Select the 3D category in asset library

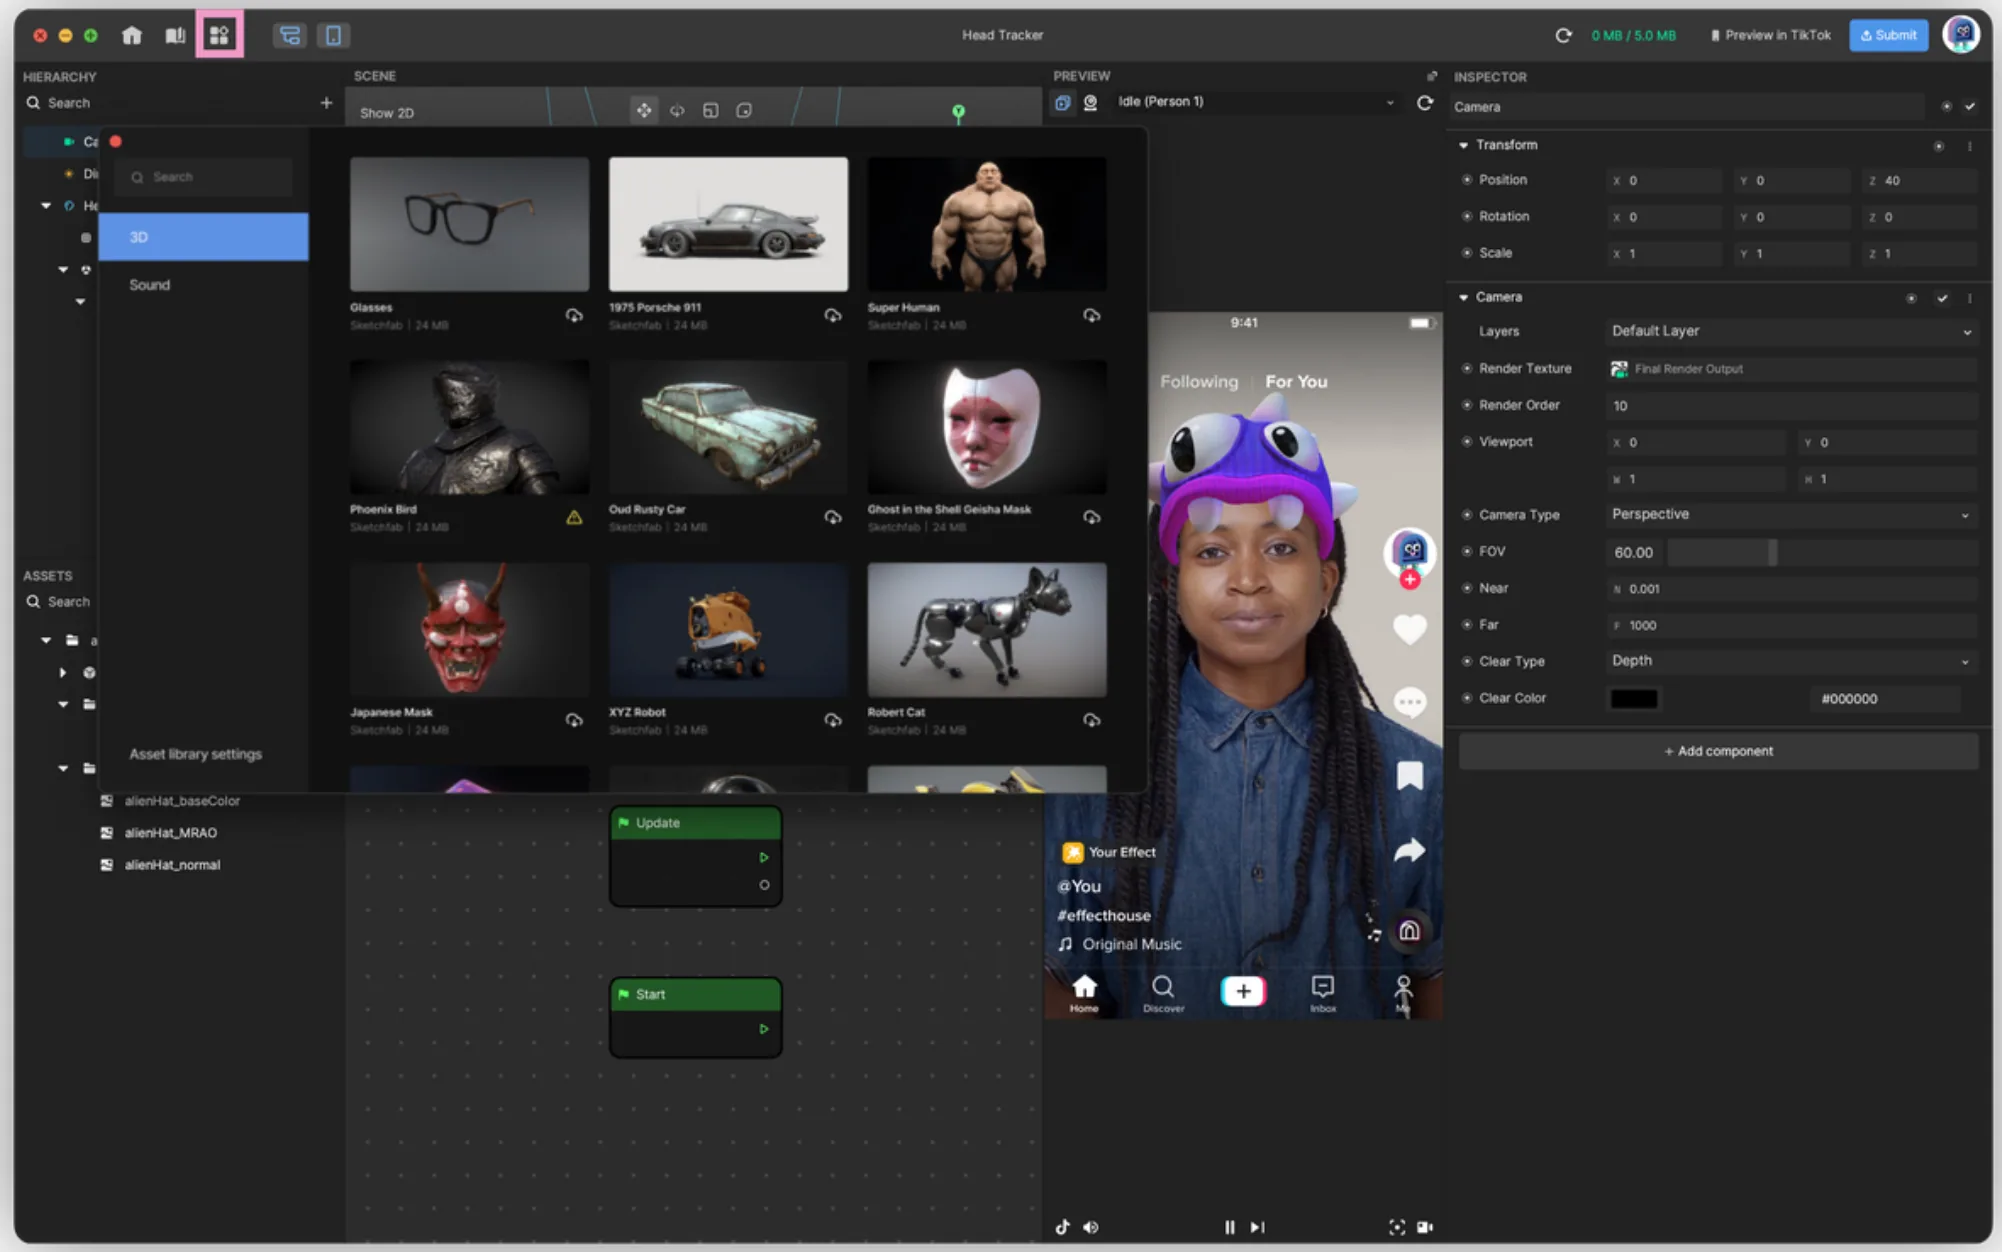204,237
